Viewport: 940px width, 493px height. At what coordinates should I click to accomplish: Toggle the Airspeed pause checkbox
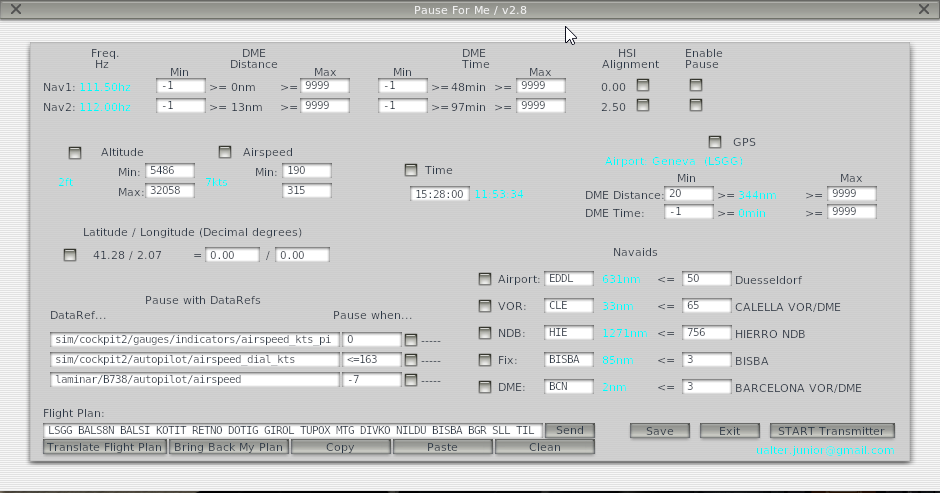point(225,152)
